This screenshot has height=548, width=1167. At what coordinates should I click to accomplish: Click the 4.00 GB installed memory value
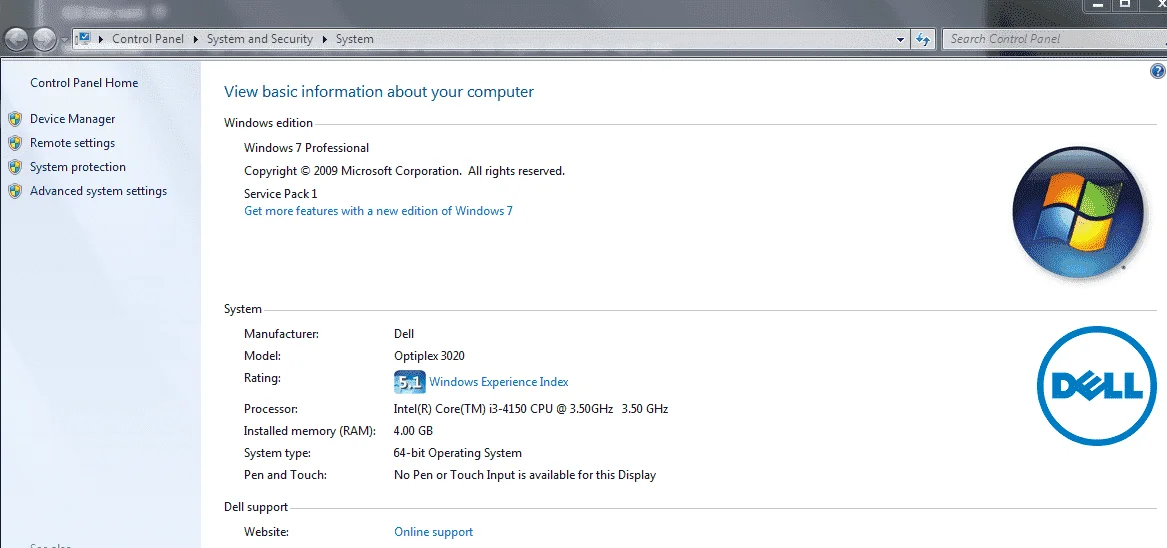[x=413, y=430]
